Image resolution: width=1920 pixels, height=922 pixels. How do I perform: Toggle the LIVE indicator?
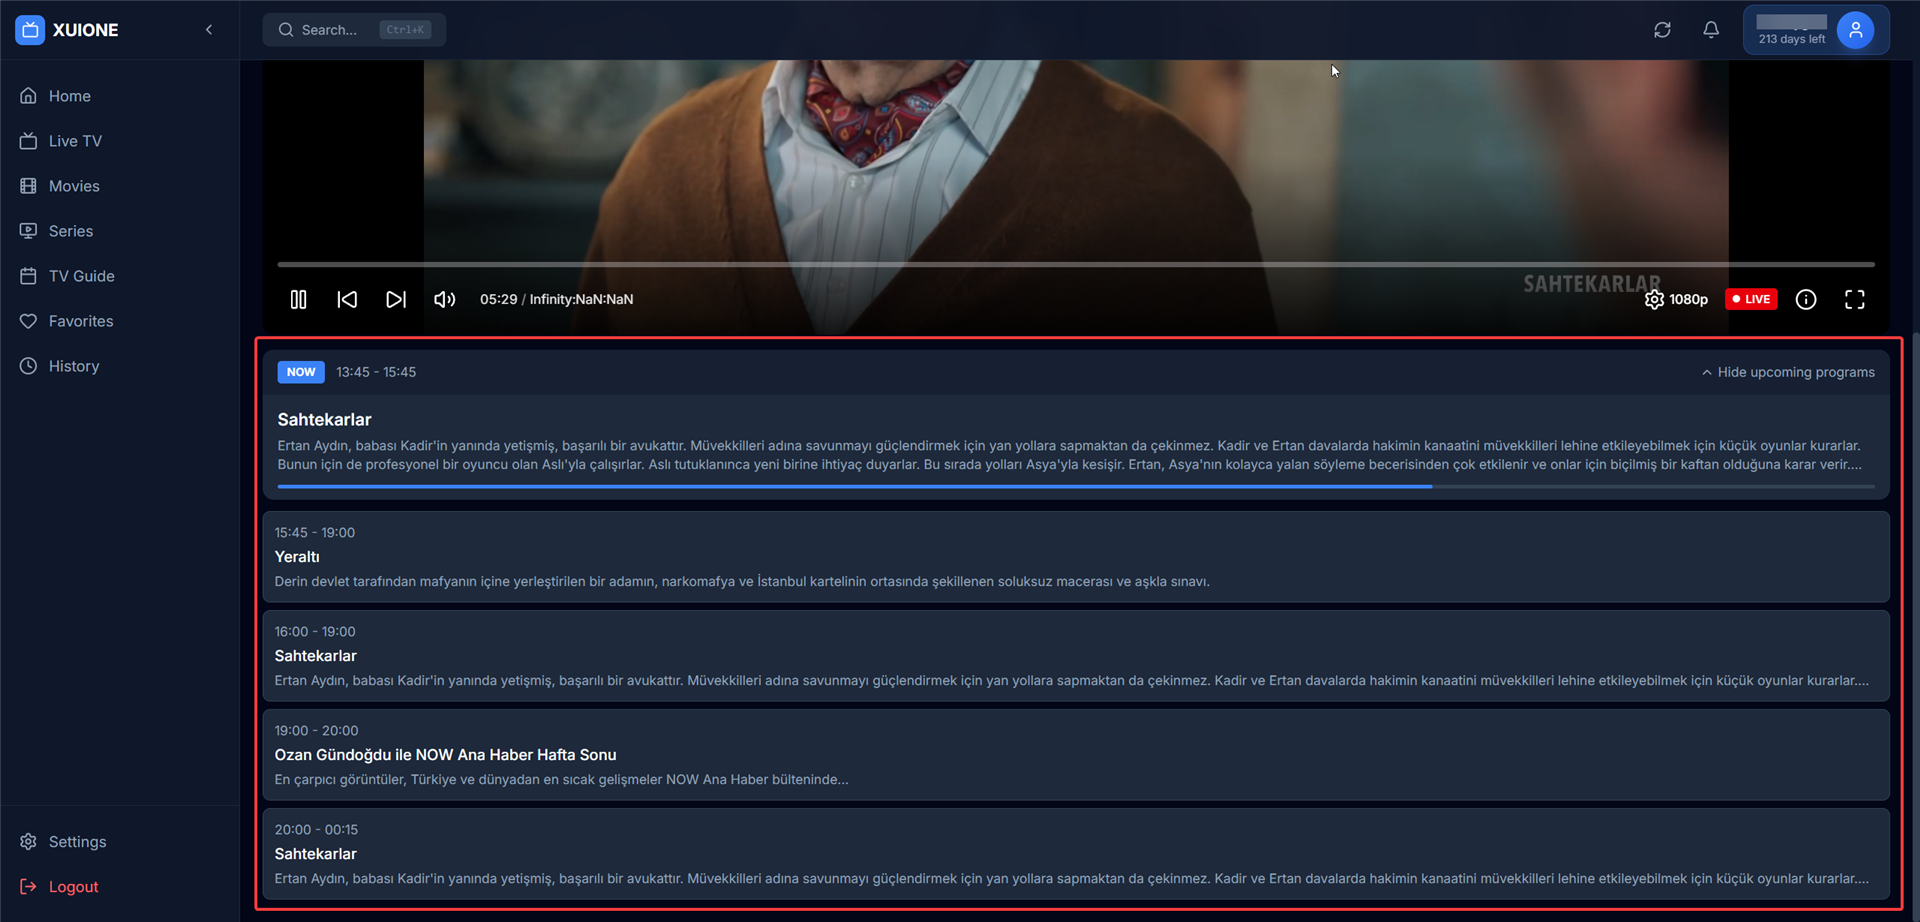(1750, 299)
